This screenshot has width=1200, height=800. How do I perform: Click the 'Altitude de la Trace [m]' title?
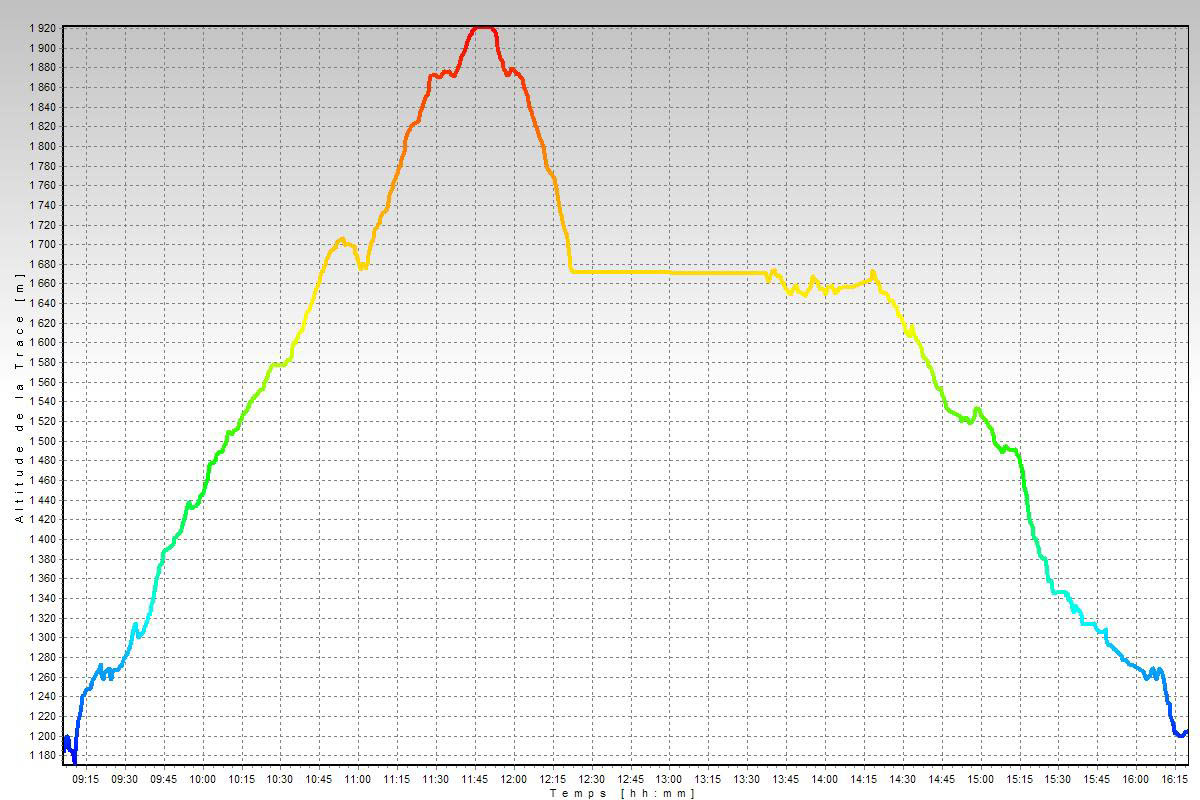coord(18,400)
